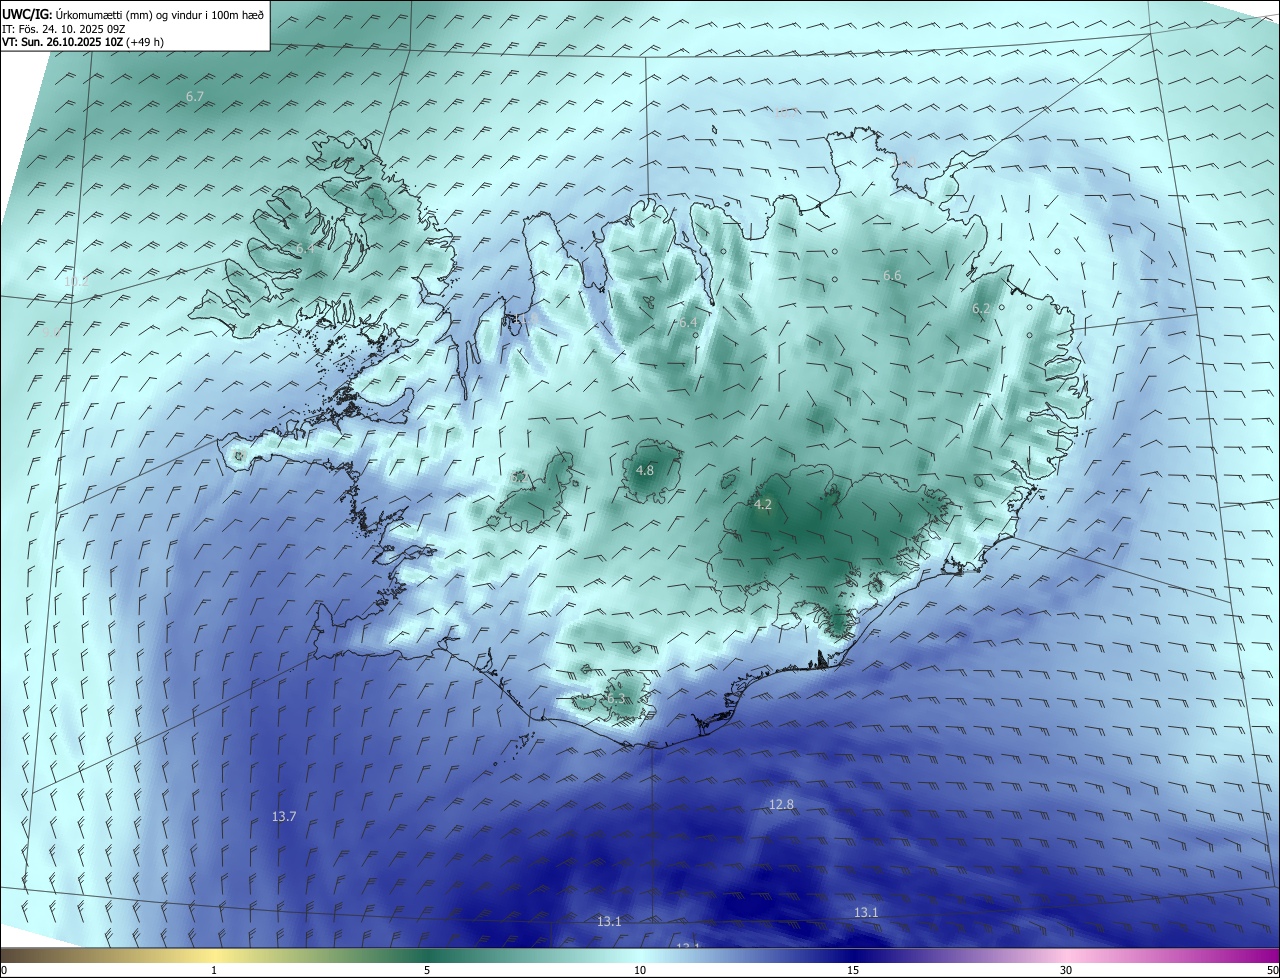
Task: Click the 4.8 value label
Action: click(x=645, y=470)
